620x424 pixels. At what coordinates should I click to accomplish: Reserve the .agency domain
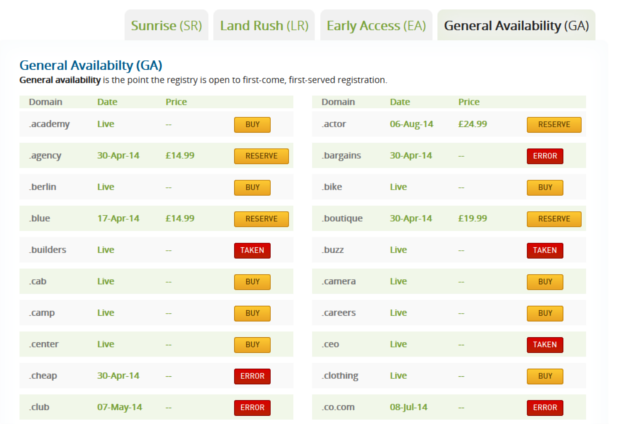coord(261,156)
